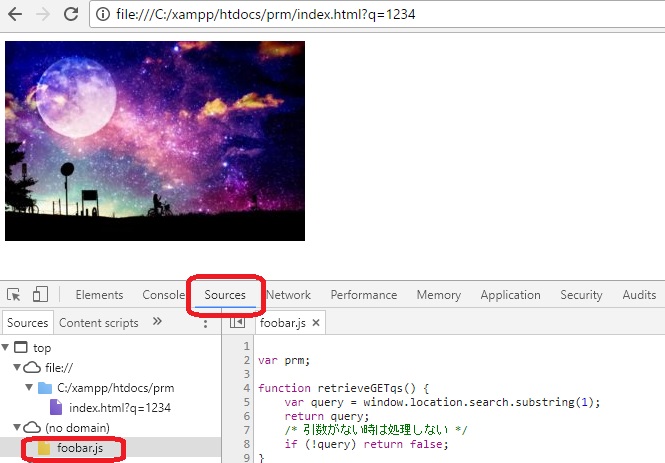
Task: Open the Memory tab
Action: coord(439,295)
